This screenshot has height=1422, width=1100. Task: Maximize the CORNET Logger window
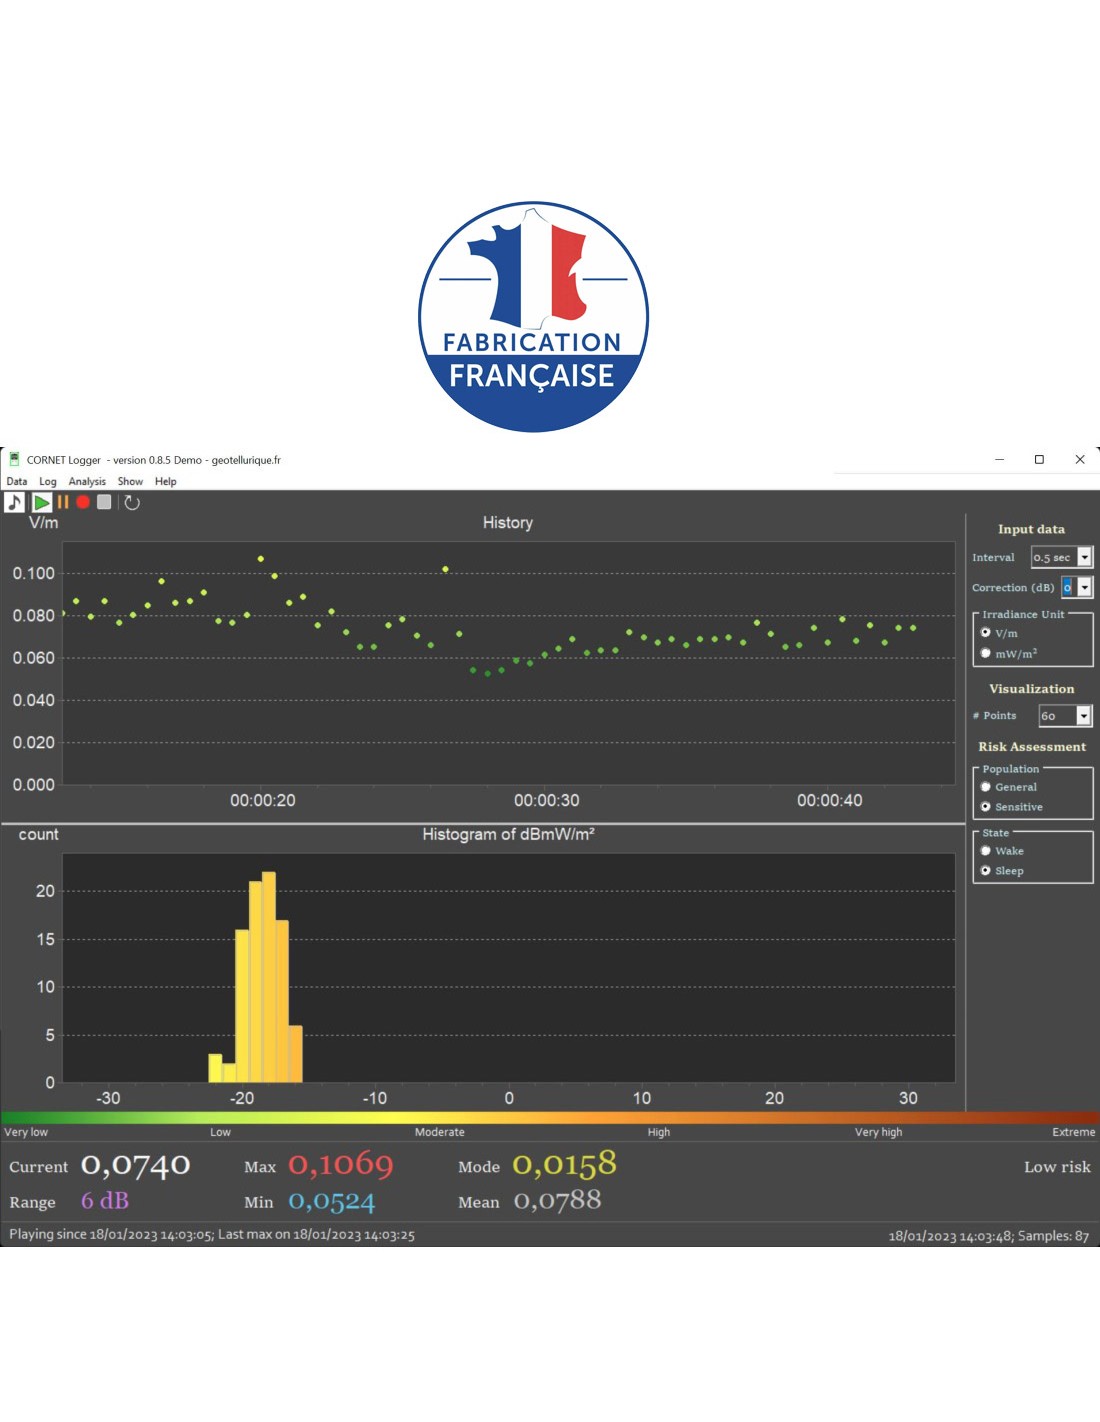[1039, 459]
